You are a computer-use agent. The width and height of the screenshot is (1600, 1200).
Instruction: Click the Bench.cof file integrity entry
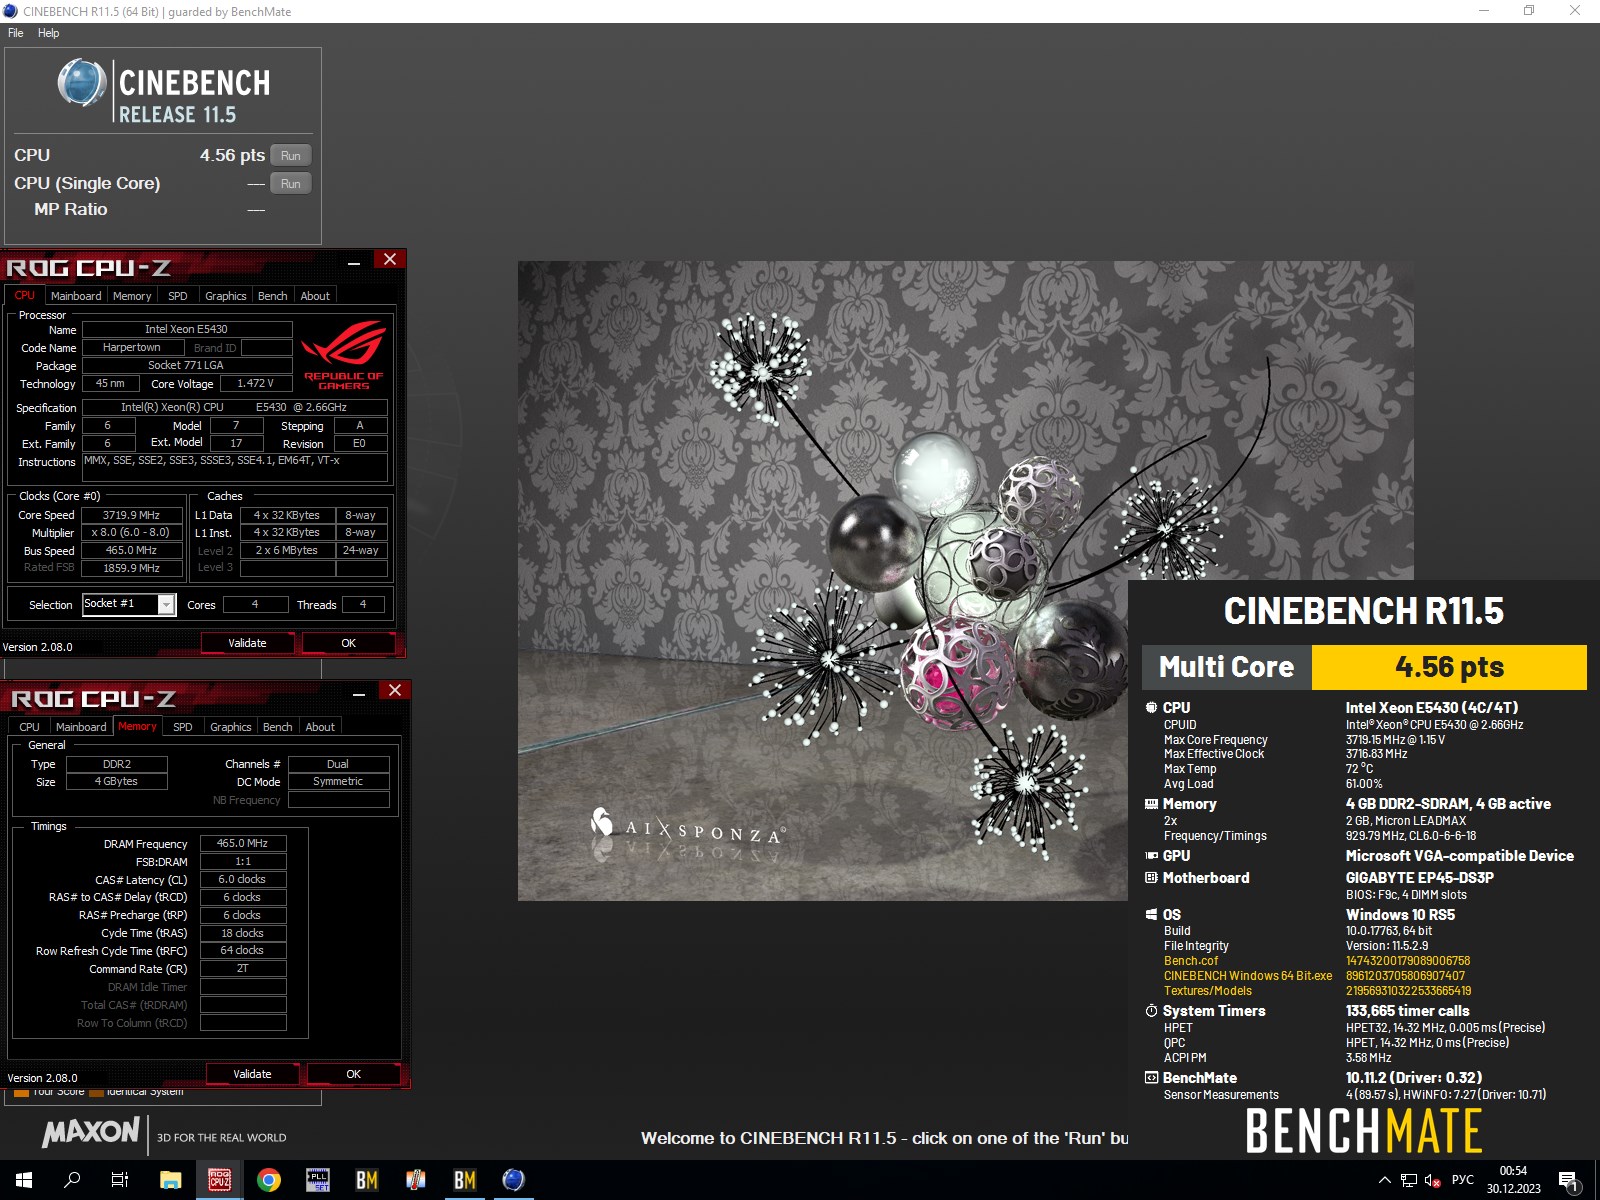pyautogui.click(x=1191, y=961)
